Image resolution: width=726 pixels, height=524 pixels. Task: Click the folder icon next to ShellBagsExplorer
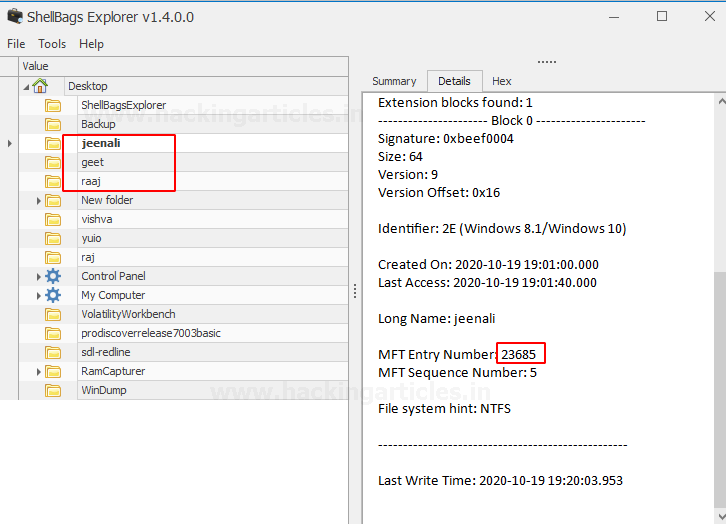[x=53, y=106]
